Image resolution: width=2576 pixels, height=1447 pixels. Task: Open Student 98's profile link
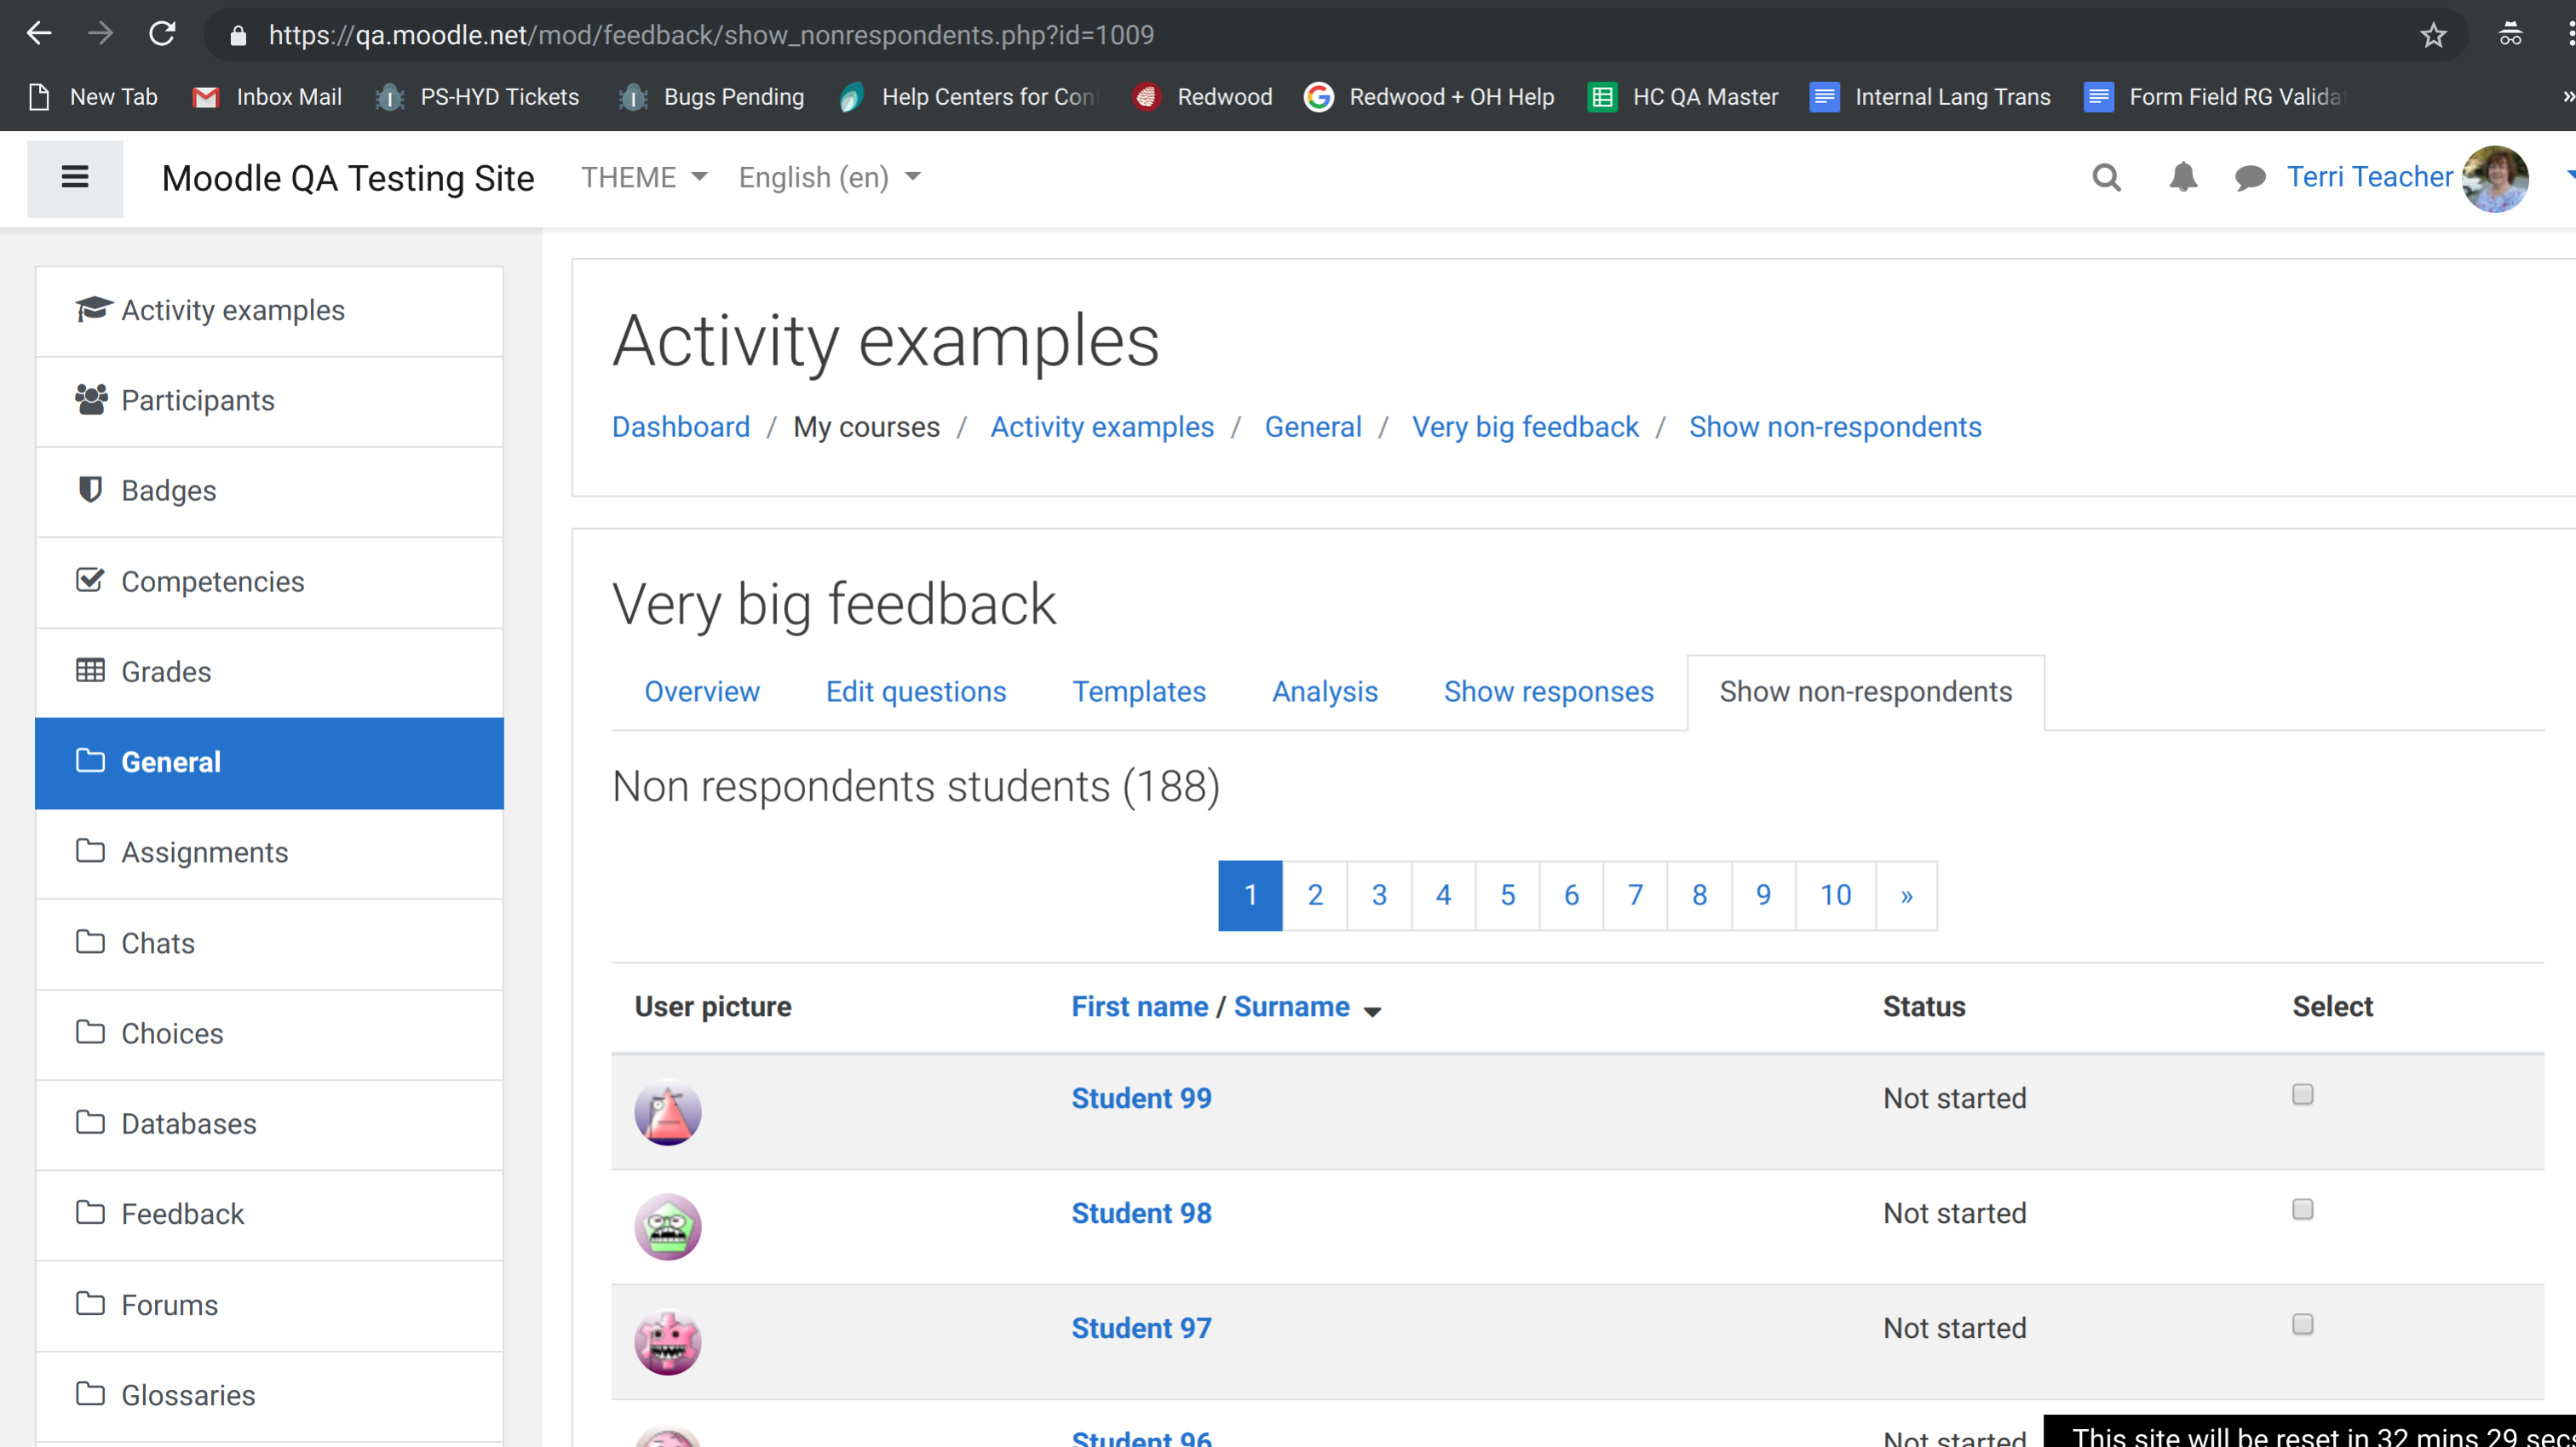(x=1141, y=1213)
